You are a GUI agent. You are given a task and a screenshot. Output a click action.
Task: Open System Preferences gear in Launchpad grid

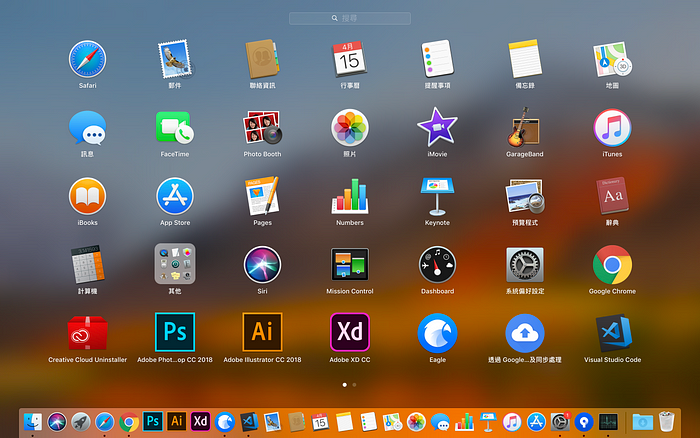[x=525, y=265]
